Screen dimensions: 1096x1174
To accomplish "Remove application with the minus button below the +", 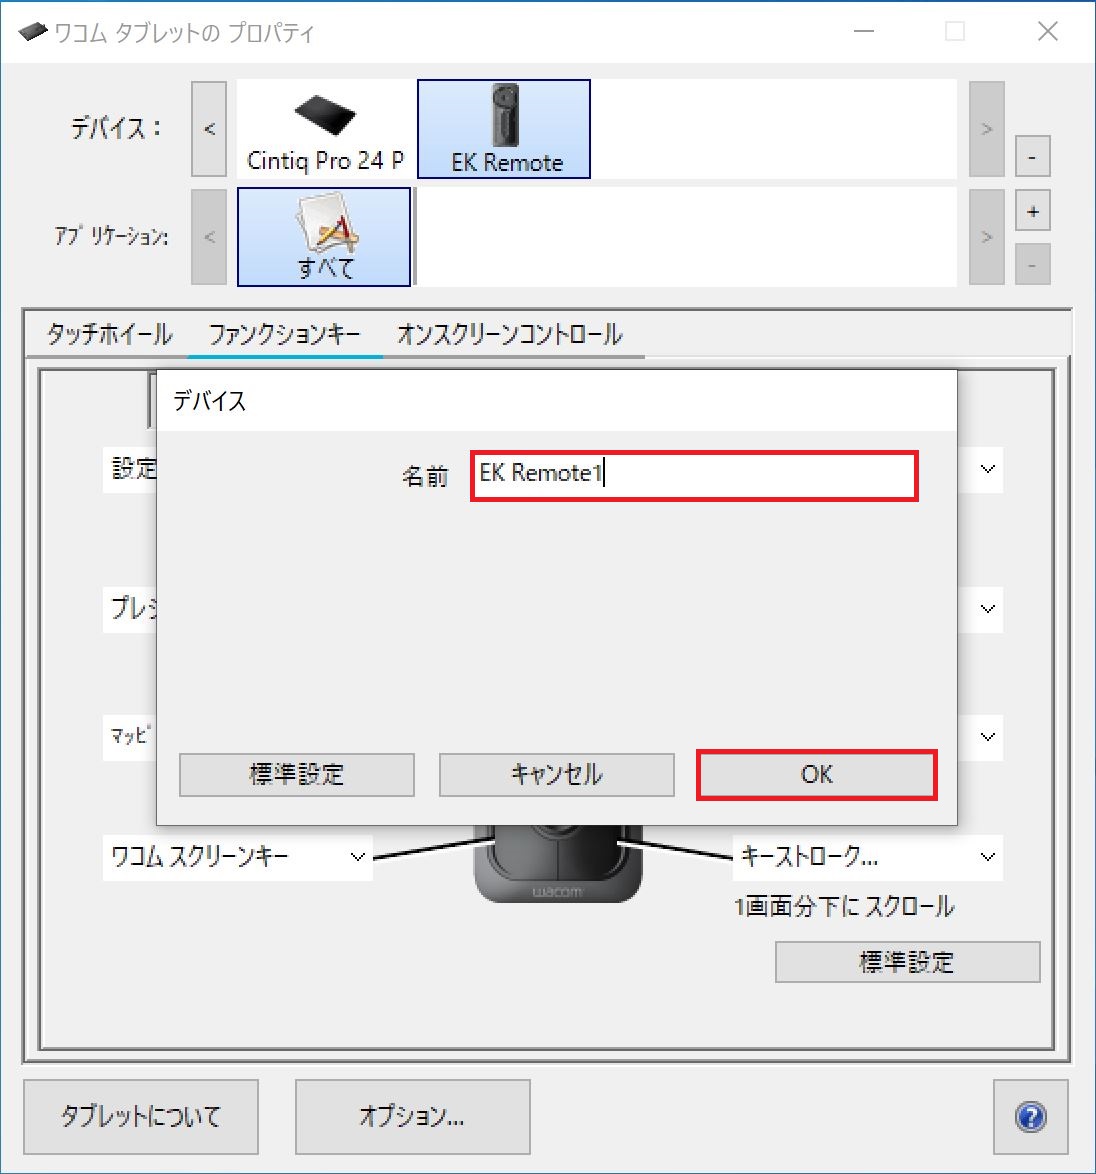I will [x=1032, y=264].
